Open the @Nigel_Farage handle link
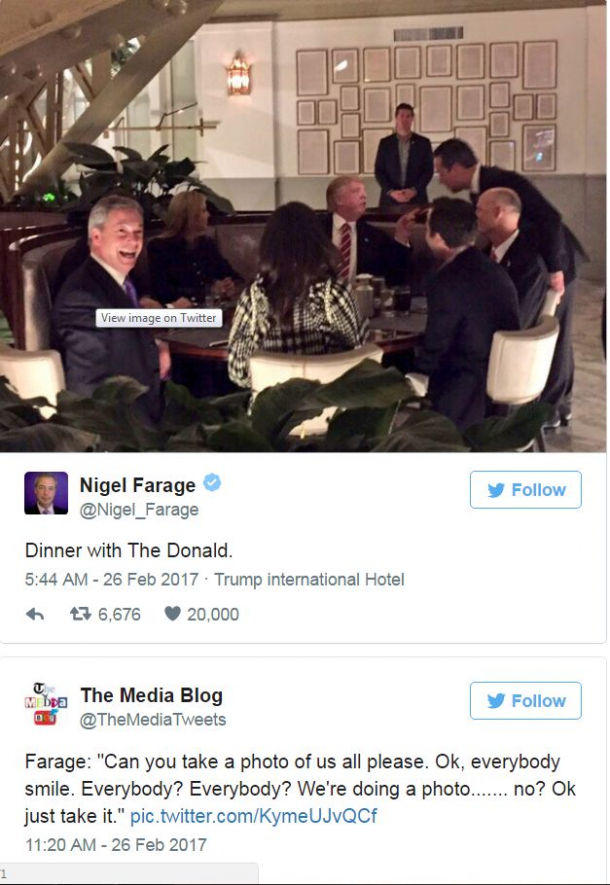Viewport: 610px width, 885px height. pos(139,510)
